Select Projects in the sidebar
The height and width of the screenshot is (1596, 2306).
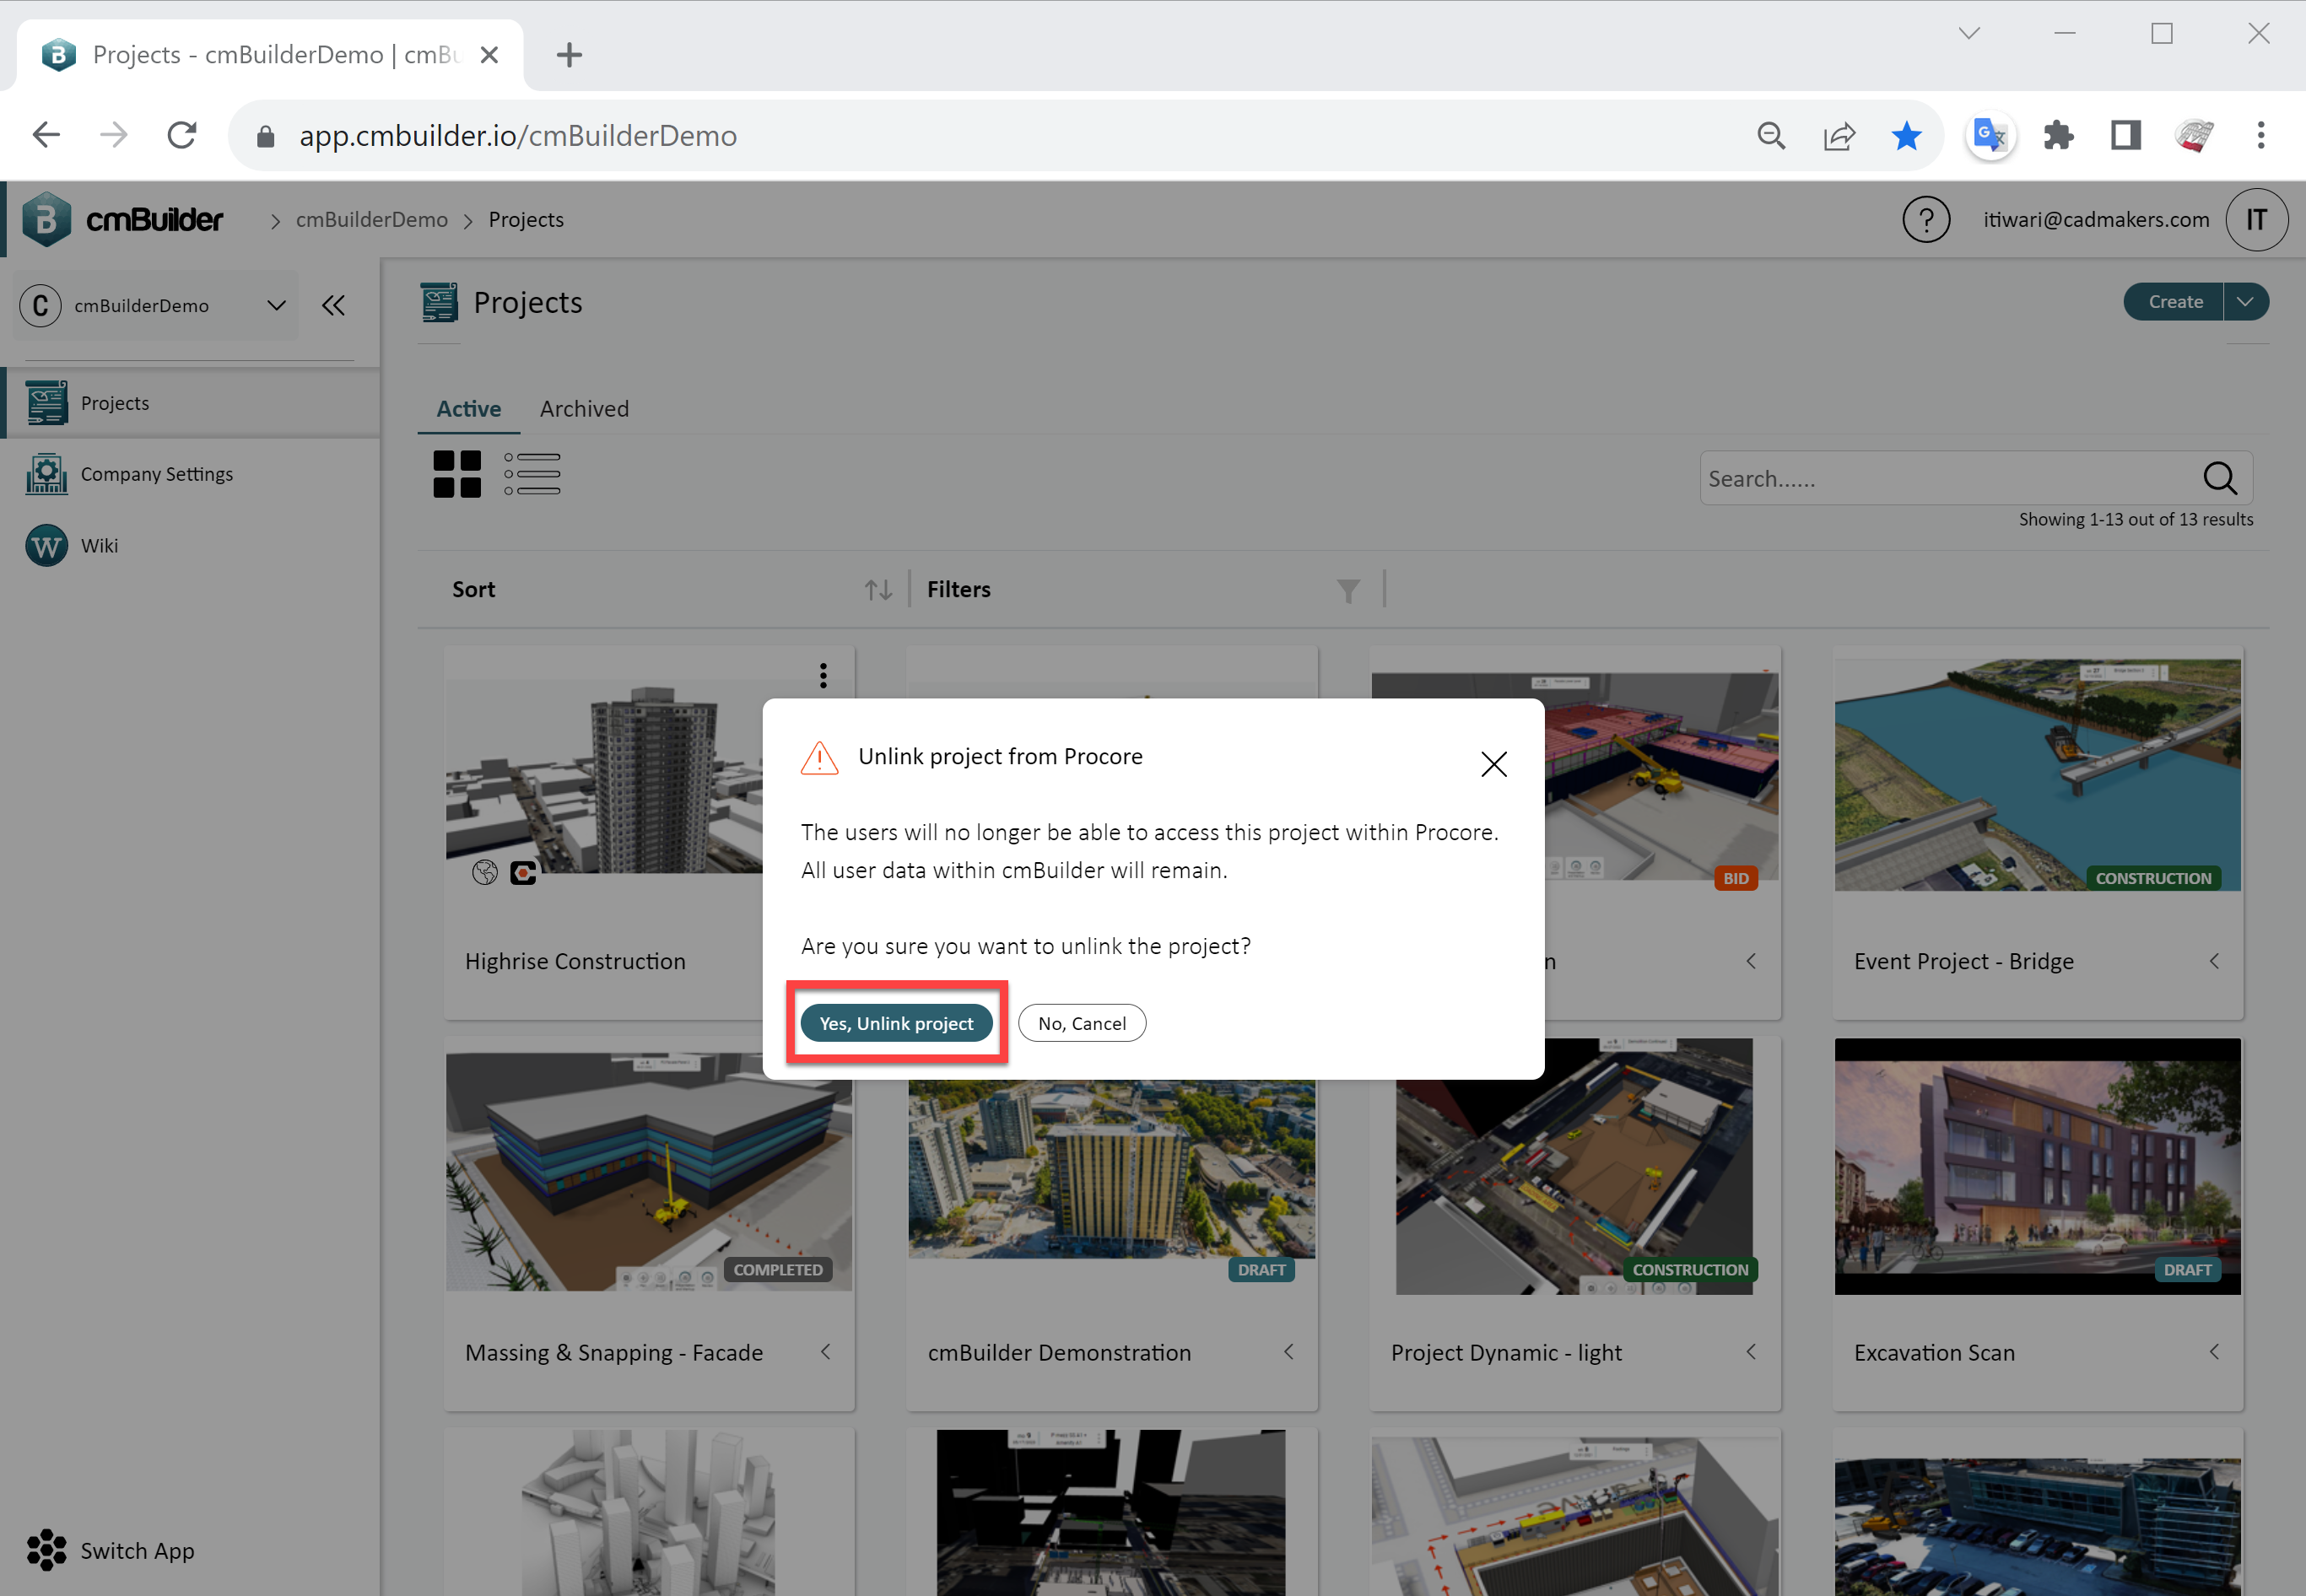[x=190, y=403]
